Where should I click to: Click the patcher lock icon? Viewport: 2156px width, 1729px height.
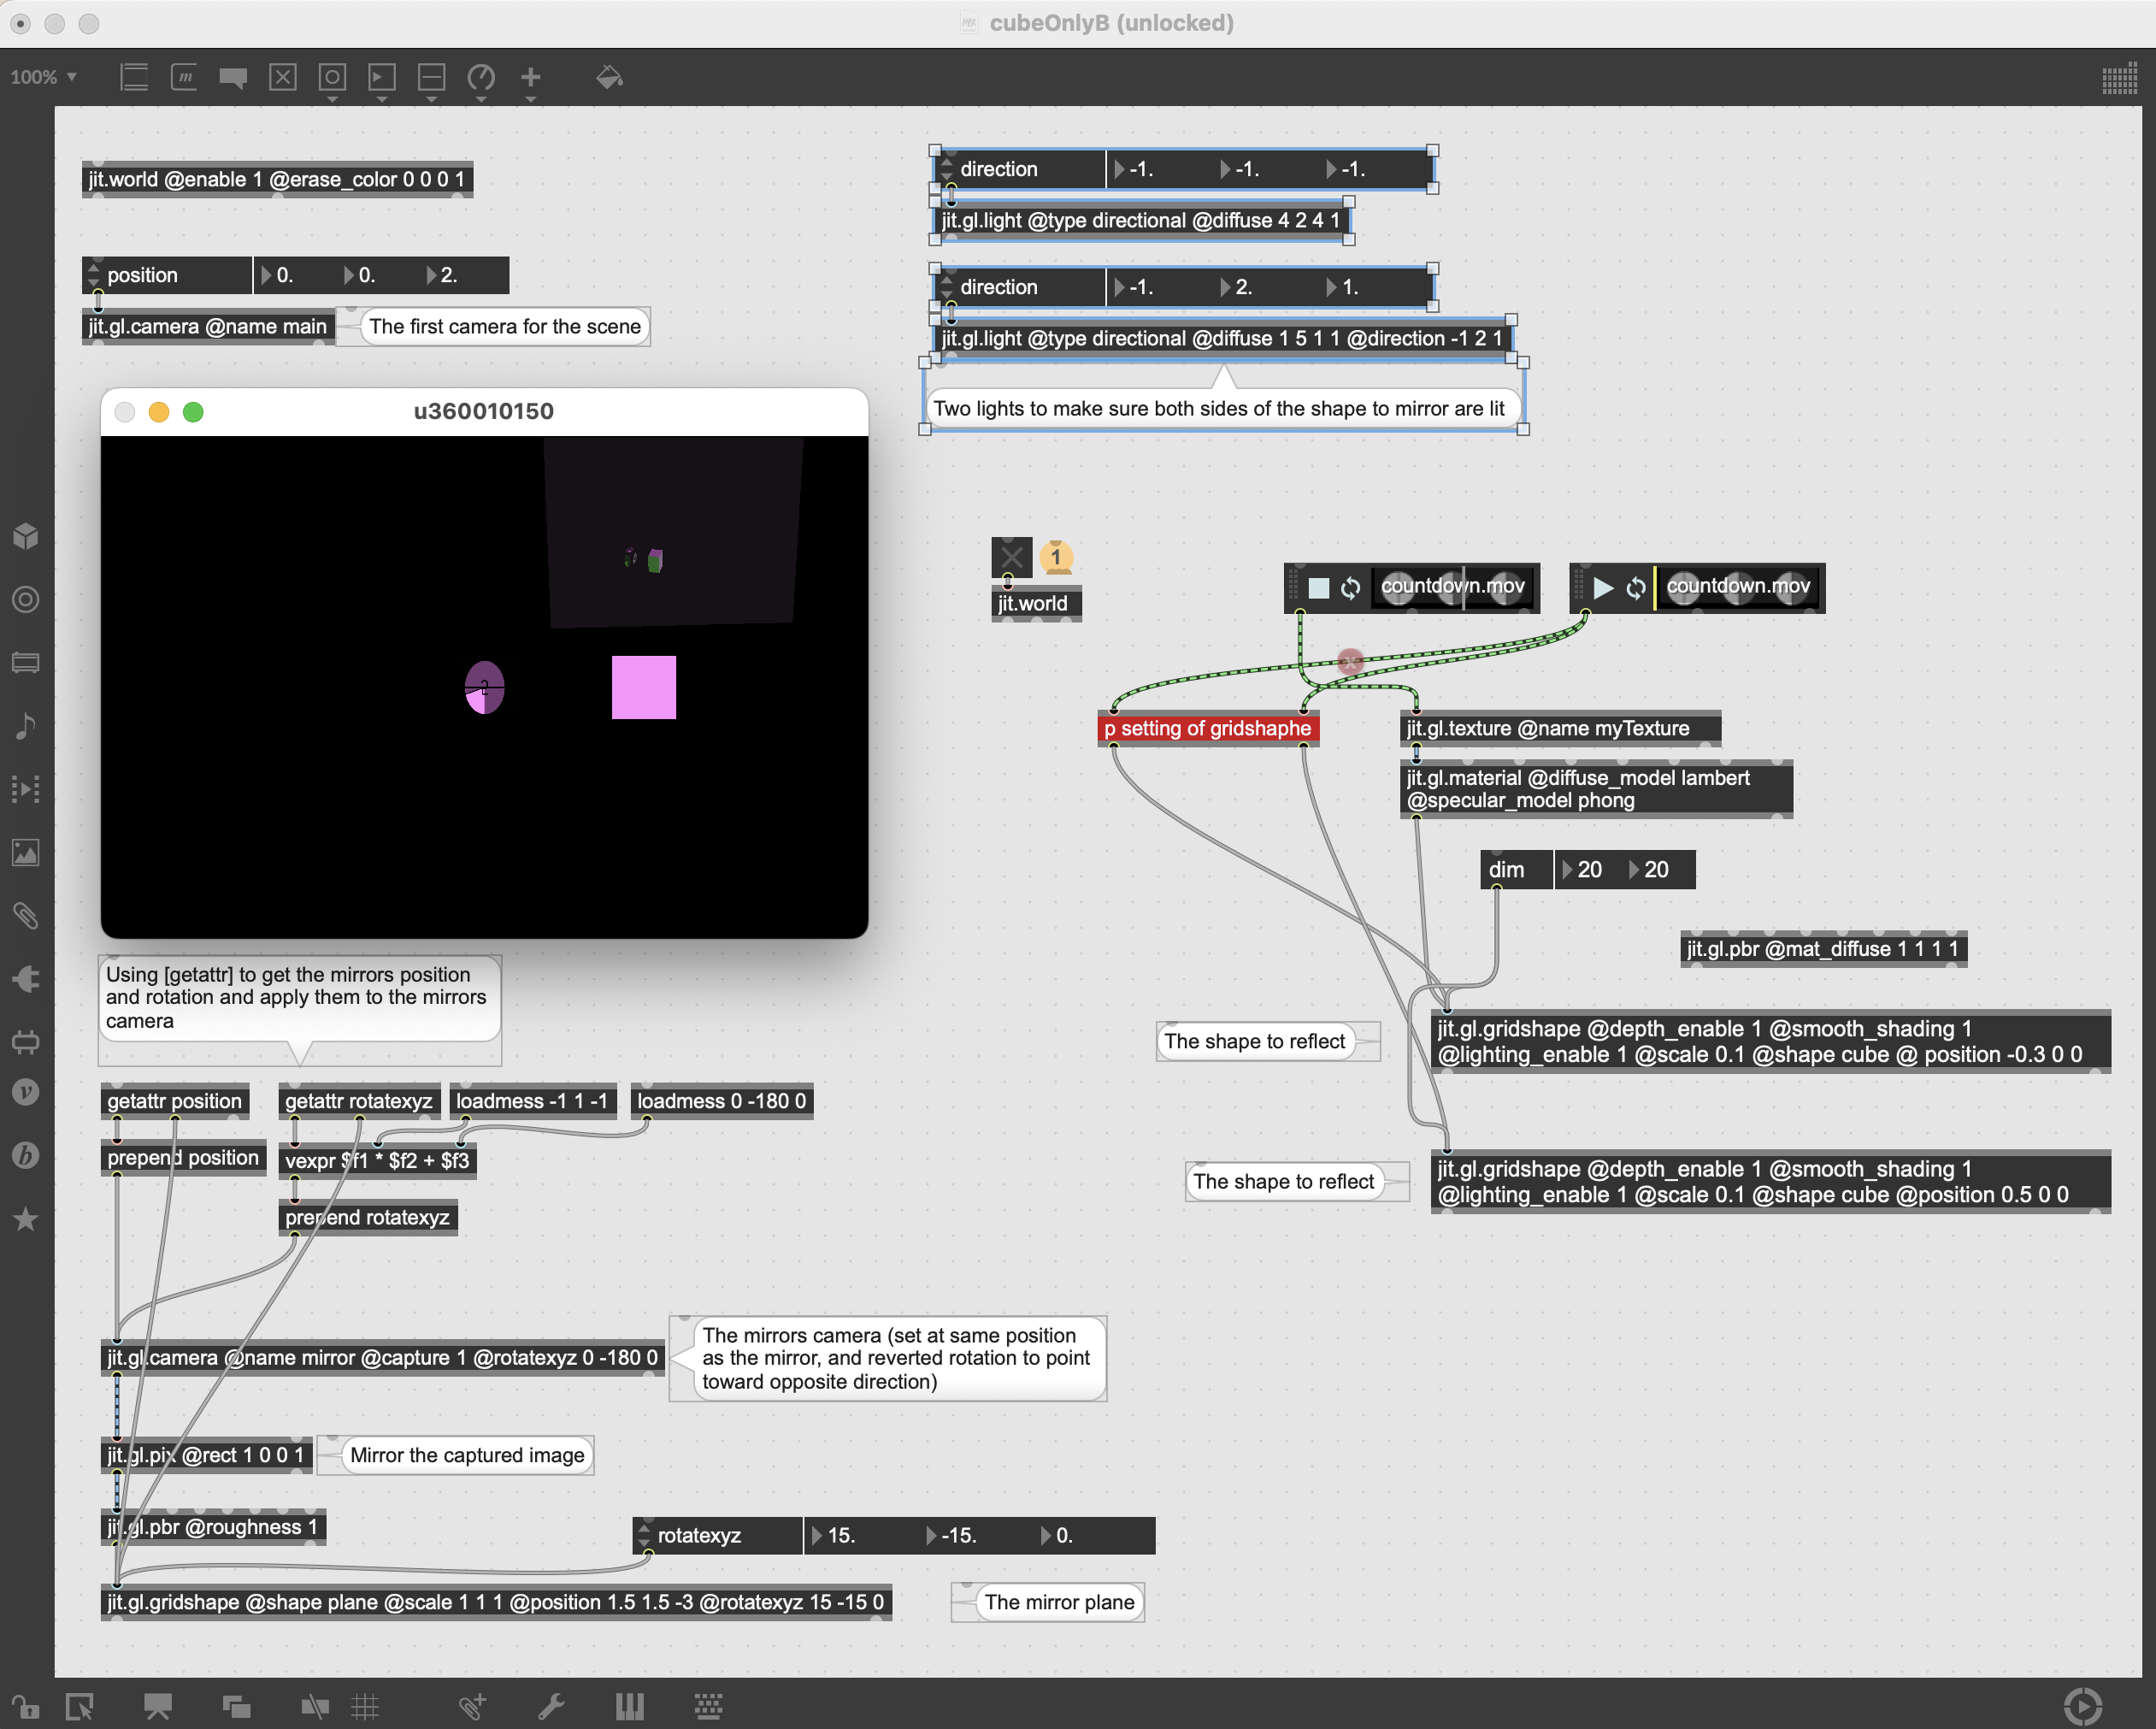[x=25, y=1706]
